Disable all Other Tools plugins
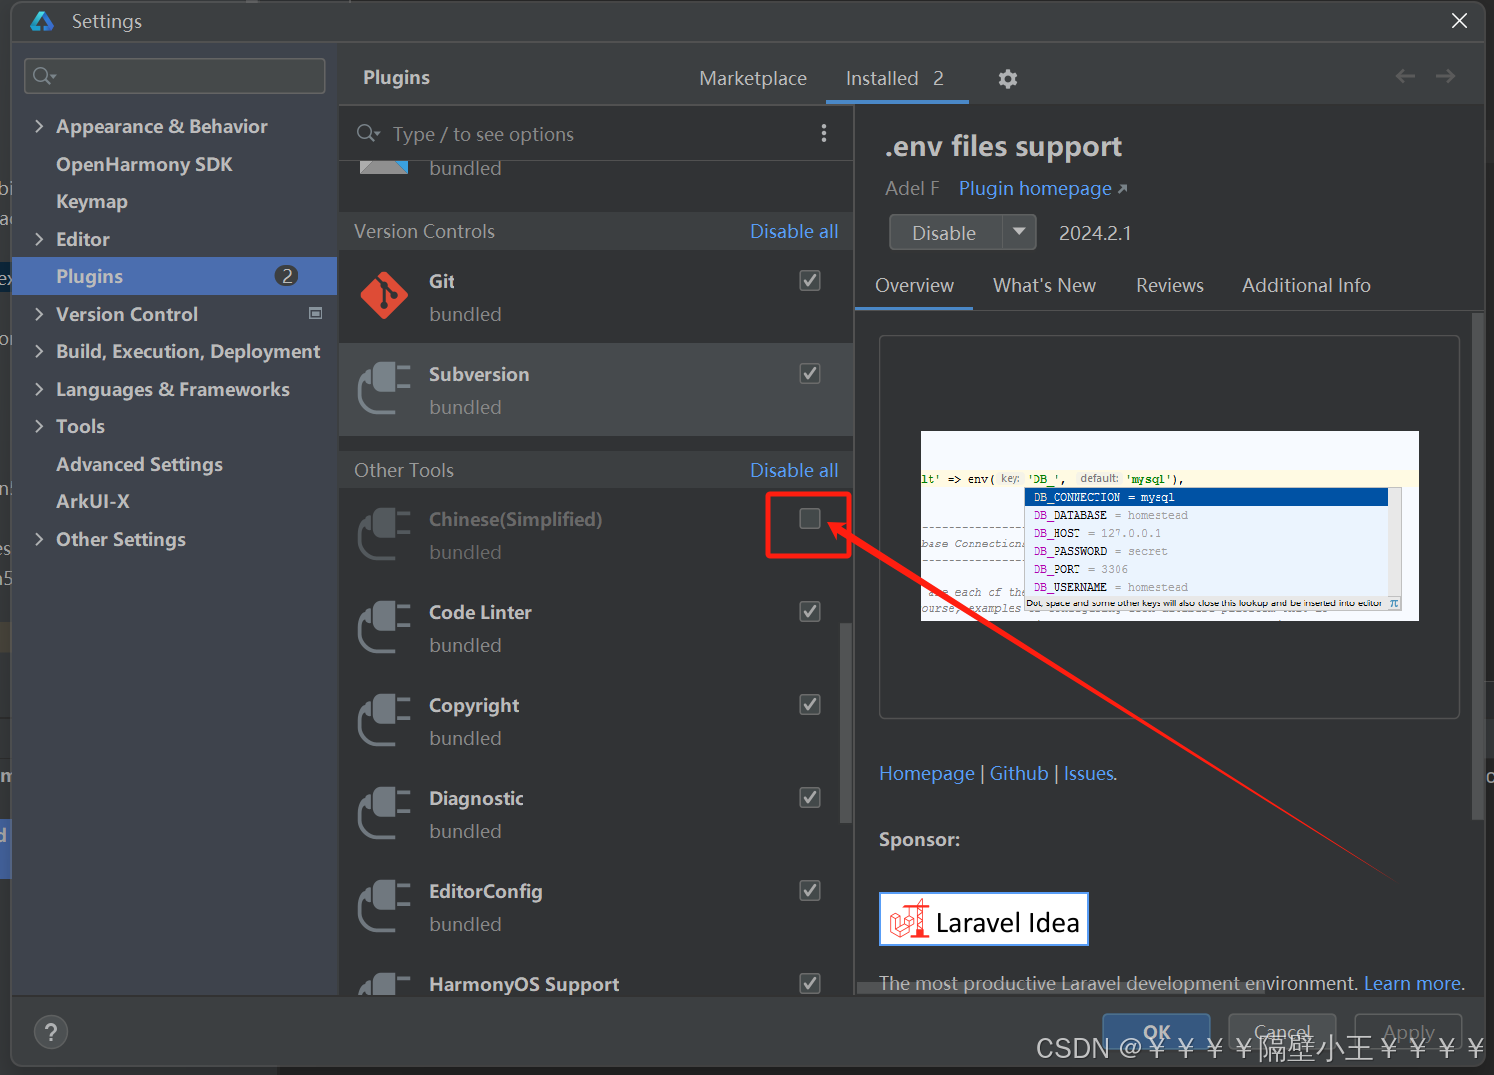Screen dimensions: 1494x1075 click(x=794, y=470)
